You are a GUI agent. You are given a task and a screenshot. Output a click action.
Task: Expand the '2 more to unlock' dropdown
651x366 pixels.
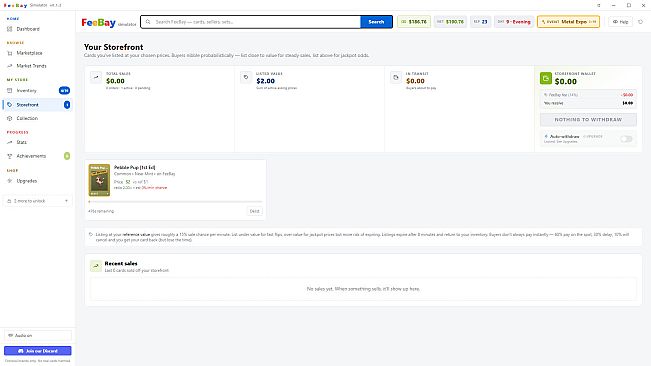tap(38, 201)
